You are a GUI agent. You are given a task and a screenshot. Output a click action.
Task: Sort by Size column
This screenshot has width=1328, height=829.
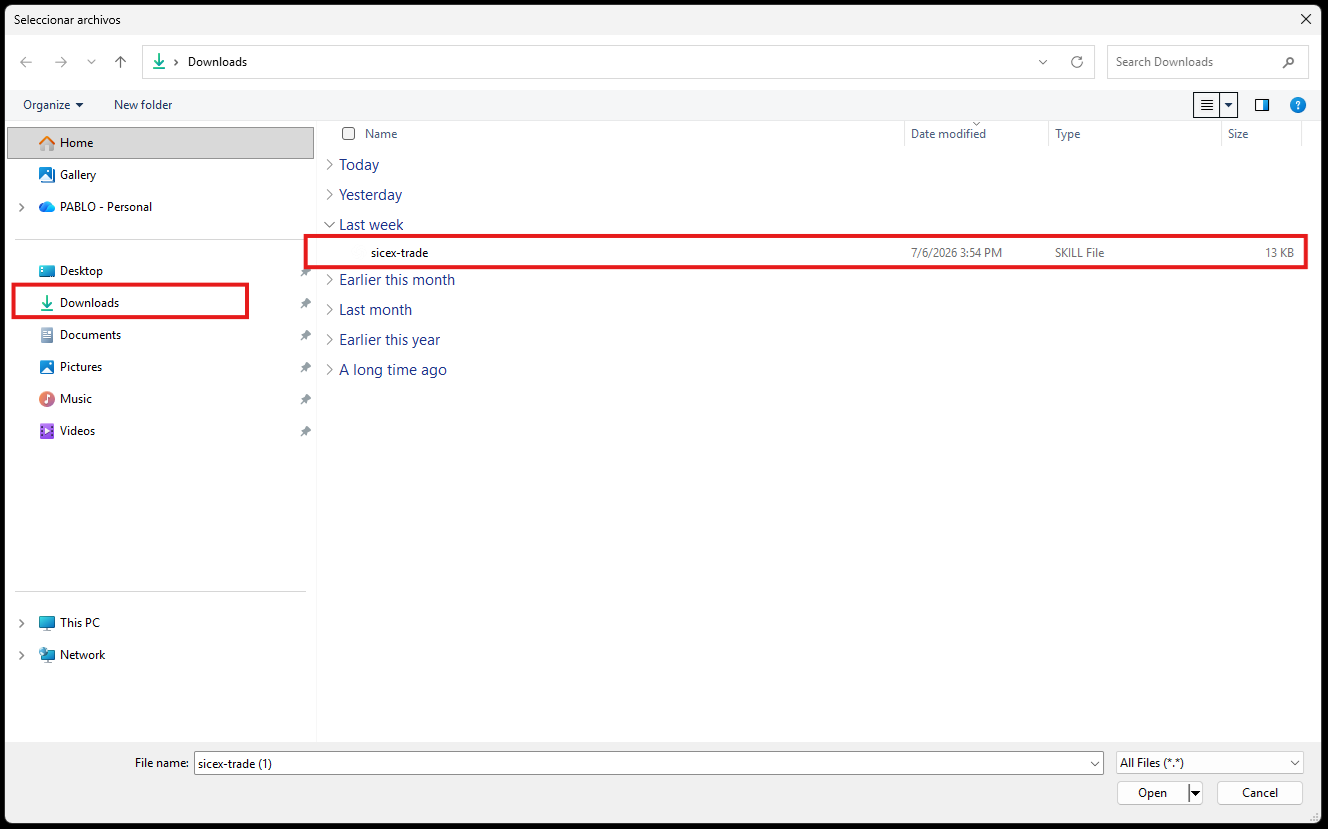point(1238,134)
